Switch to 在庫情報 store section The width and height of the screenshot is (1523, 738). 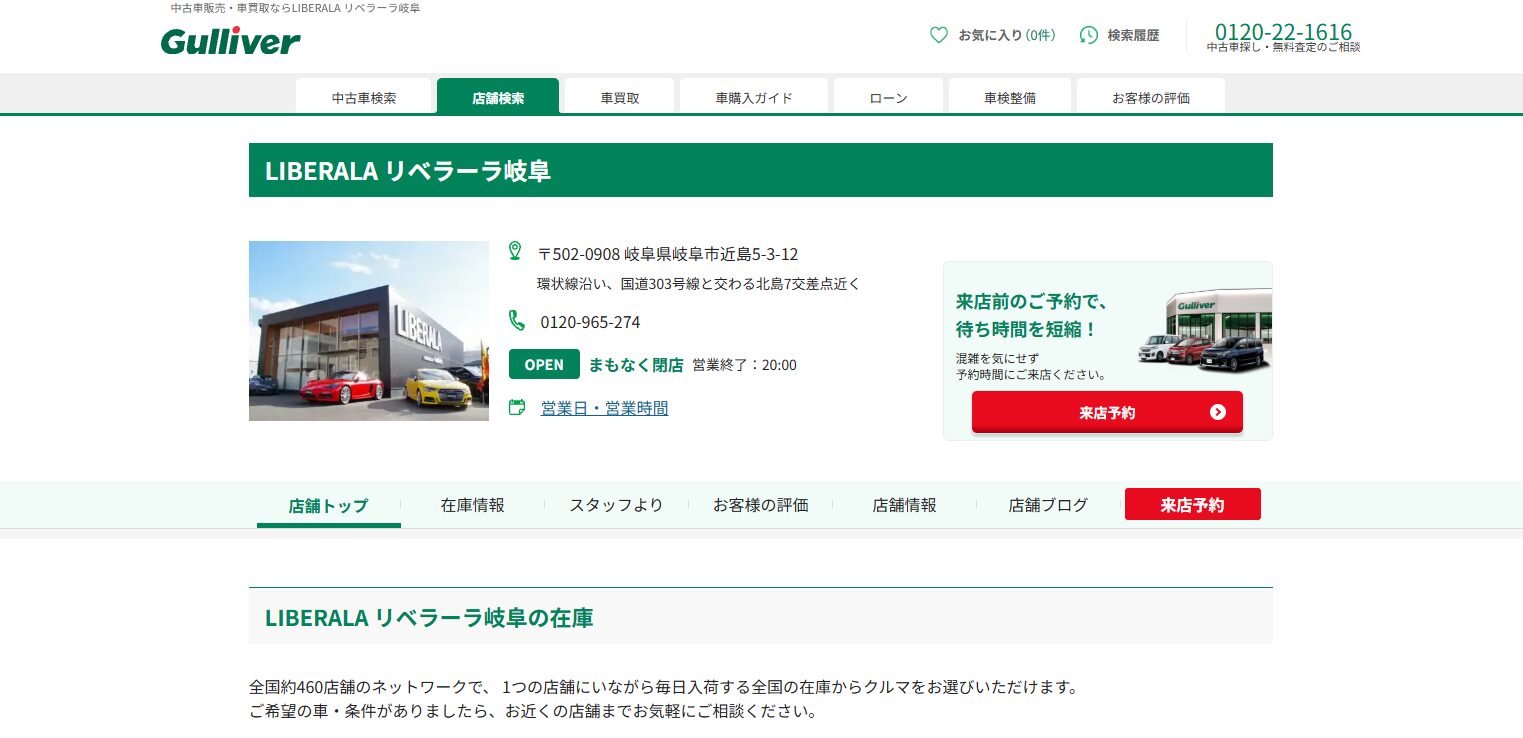pos(472,505)
